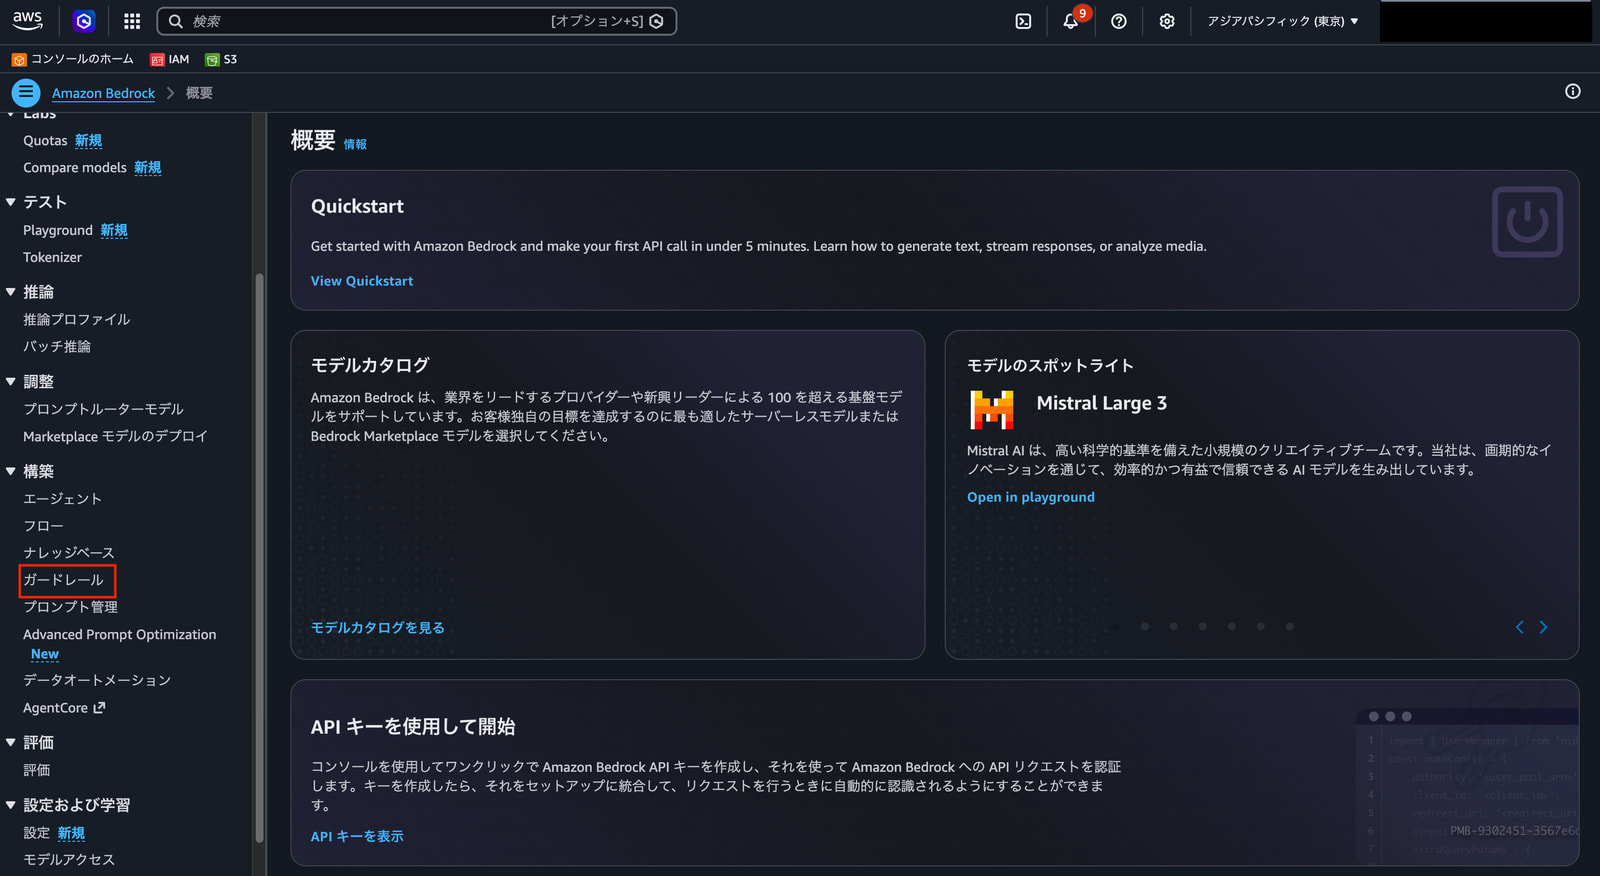The image size is (1600, 876).
Task: Open Tokenizer in the sidebar
Action: [53, 257]
